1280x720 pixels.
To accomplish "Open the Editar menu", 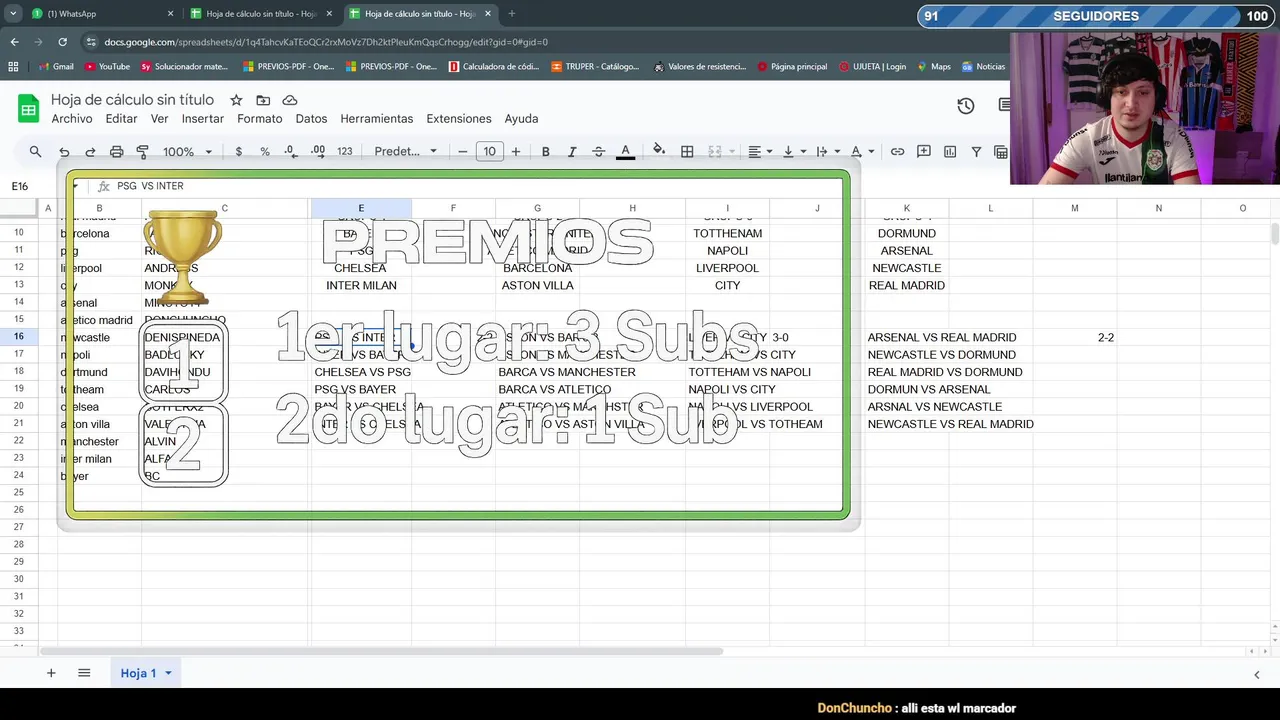I will point(121,118).
